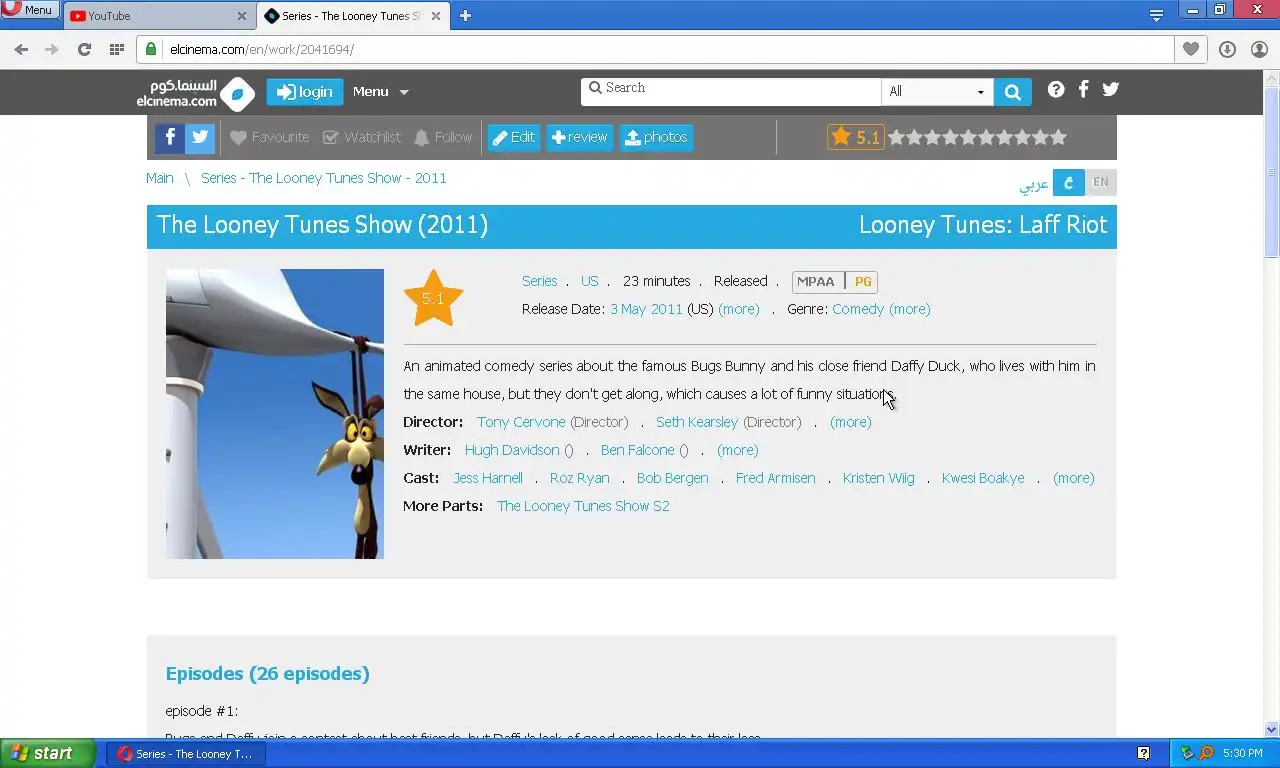The width and height of the screenshot is (1280, 768).
Task: Open the Main breadcrumb link
Action: coord(159,178)
